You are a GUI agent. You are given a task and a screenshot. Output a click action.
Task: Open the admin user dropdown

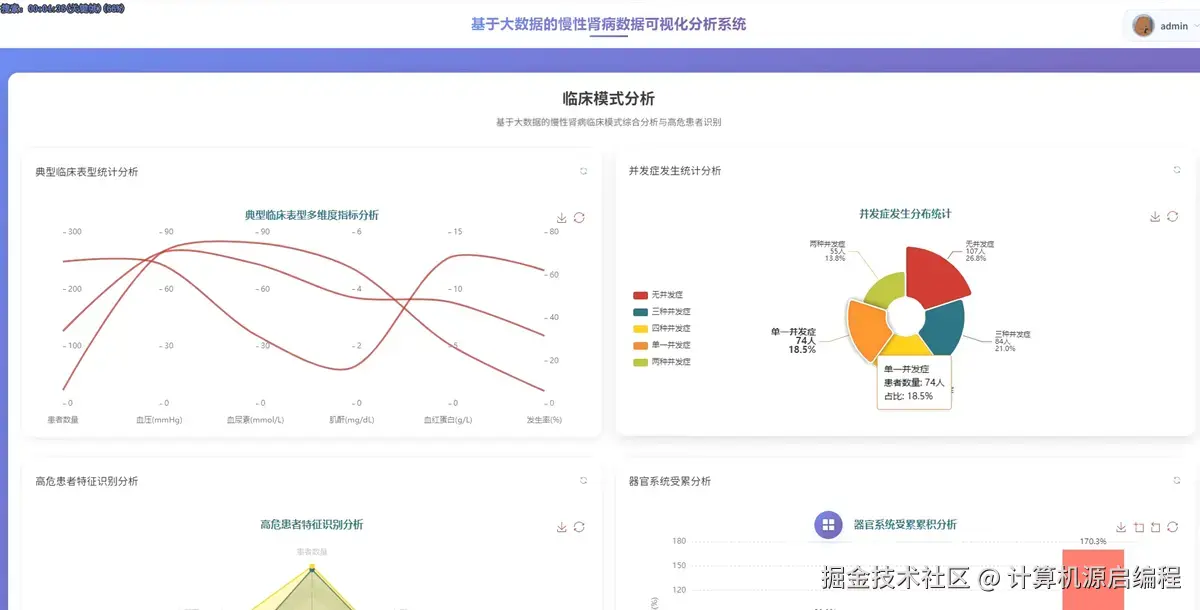[x=1161, y=26]
